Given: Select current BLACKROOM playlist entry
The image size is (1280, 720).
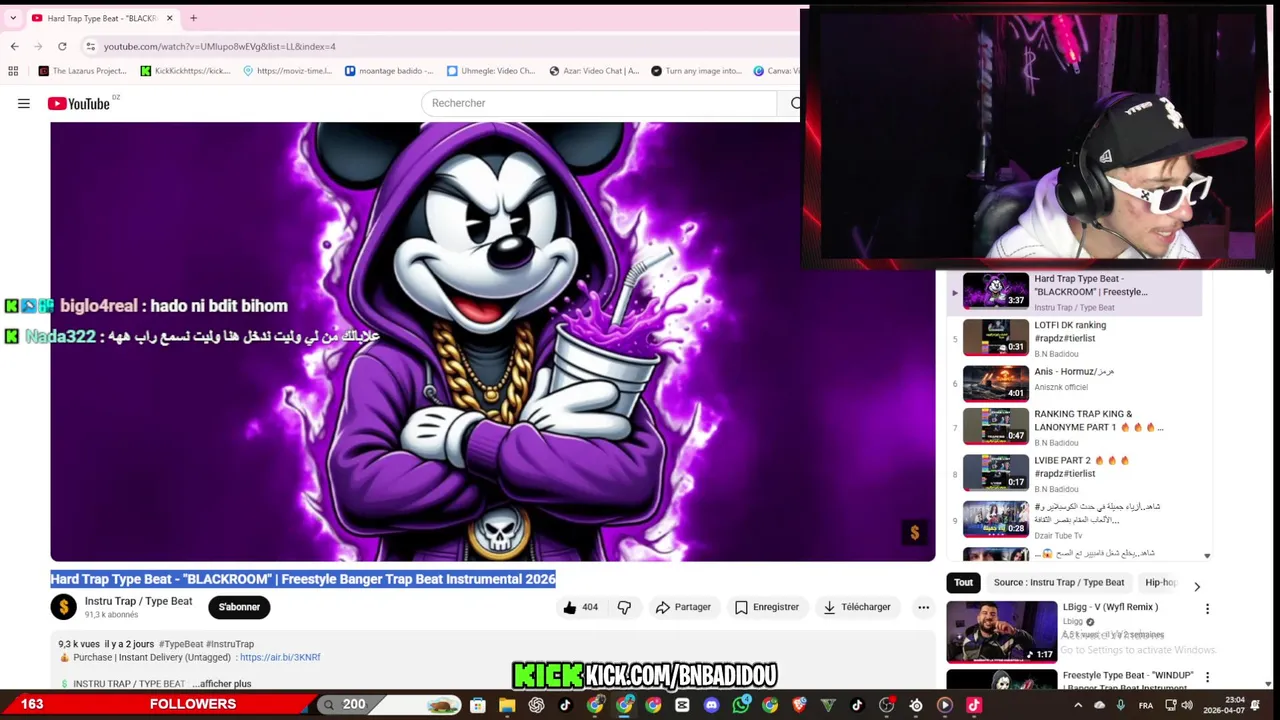Looking at the screenshot, I should pyautogui.click(x=1074, y=291).
